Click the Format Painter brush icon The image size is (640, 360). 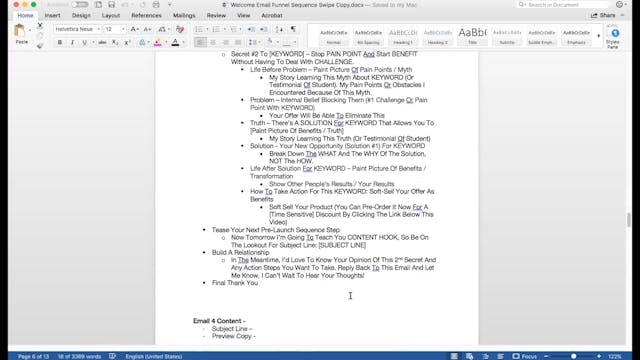[x=40, y=46]
